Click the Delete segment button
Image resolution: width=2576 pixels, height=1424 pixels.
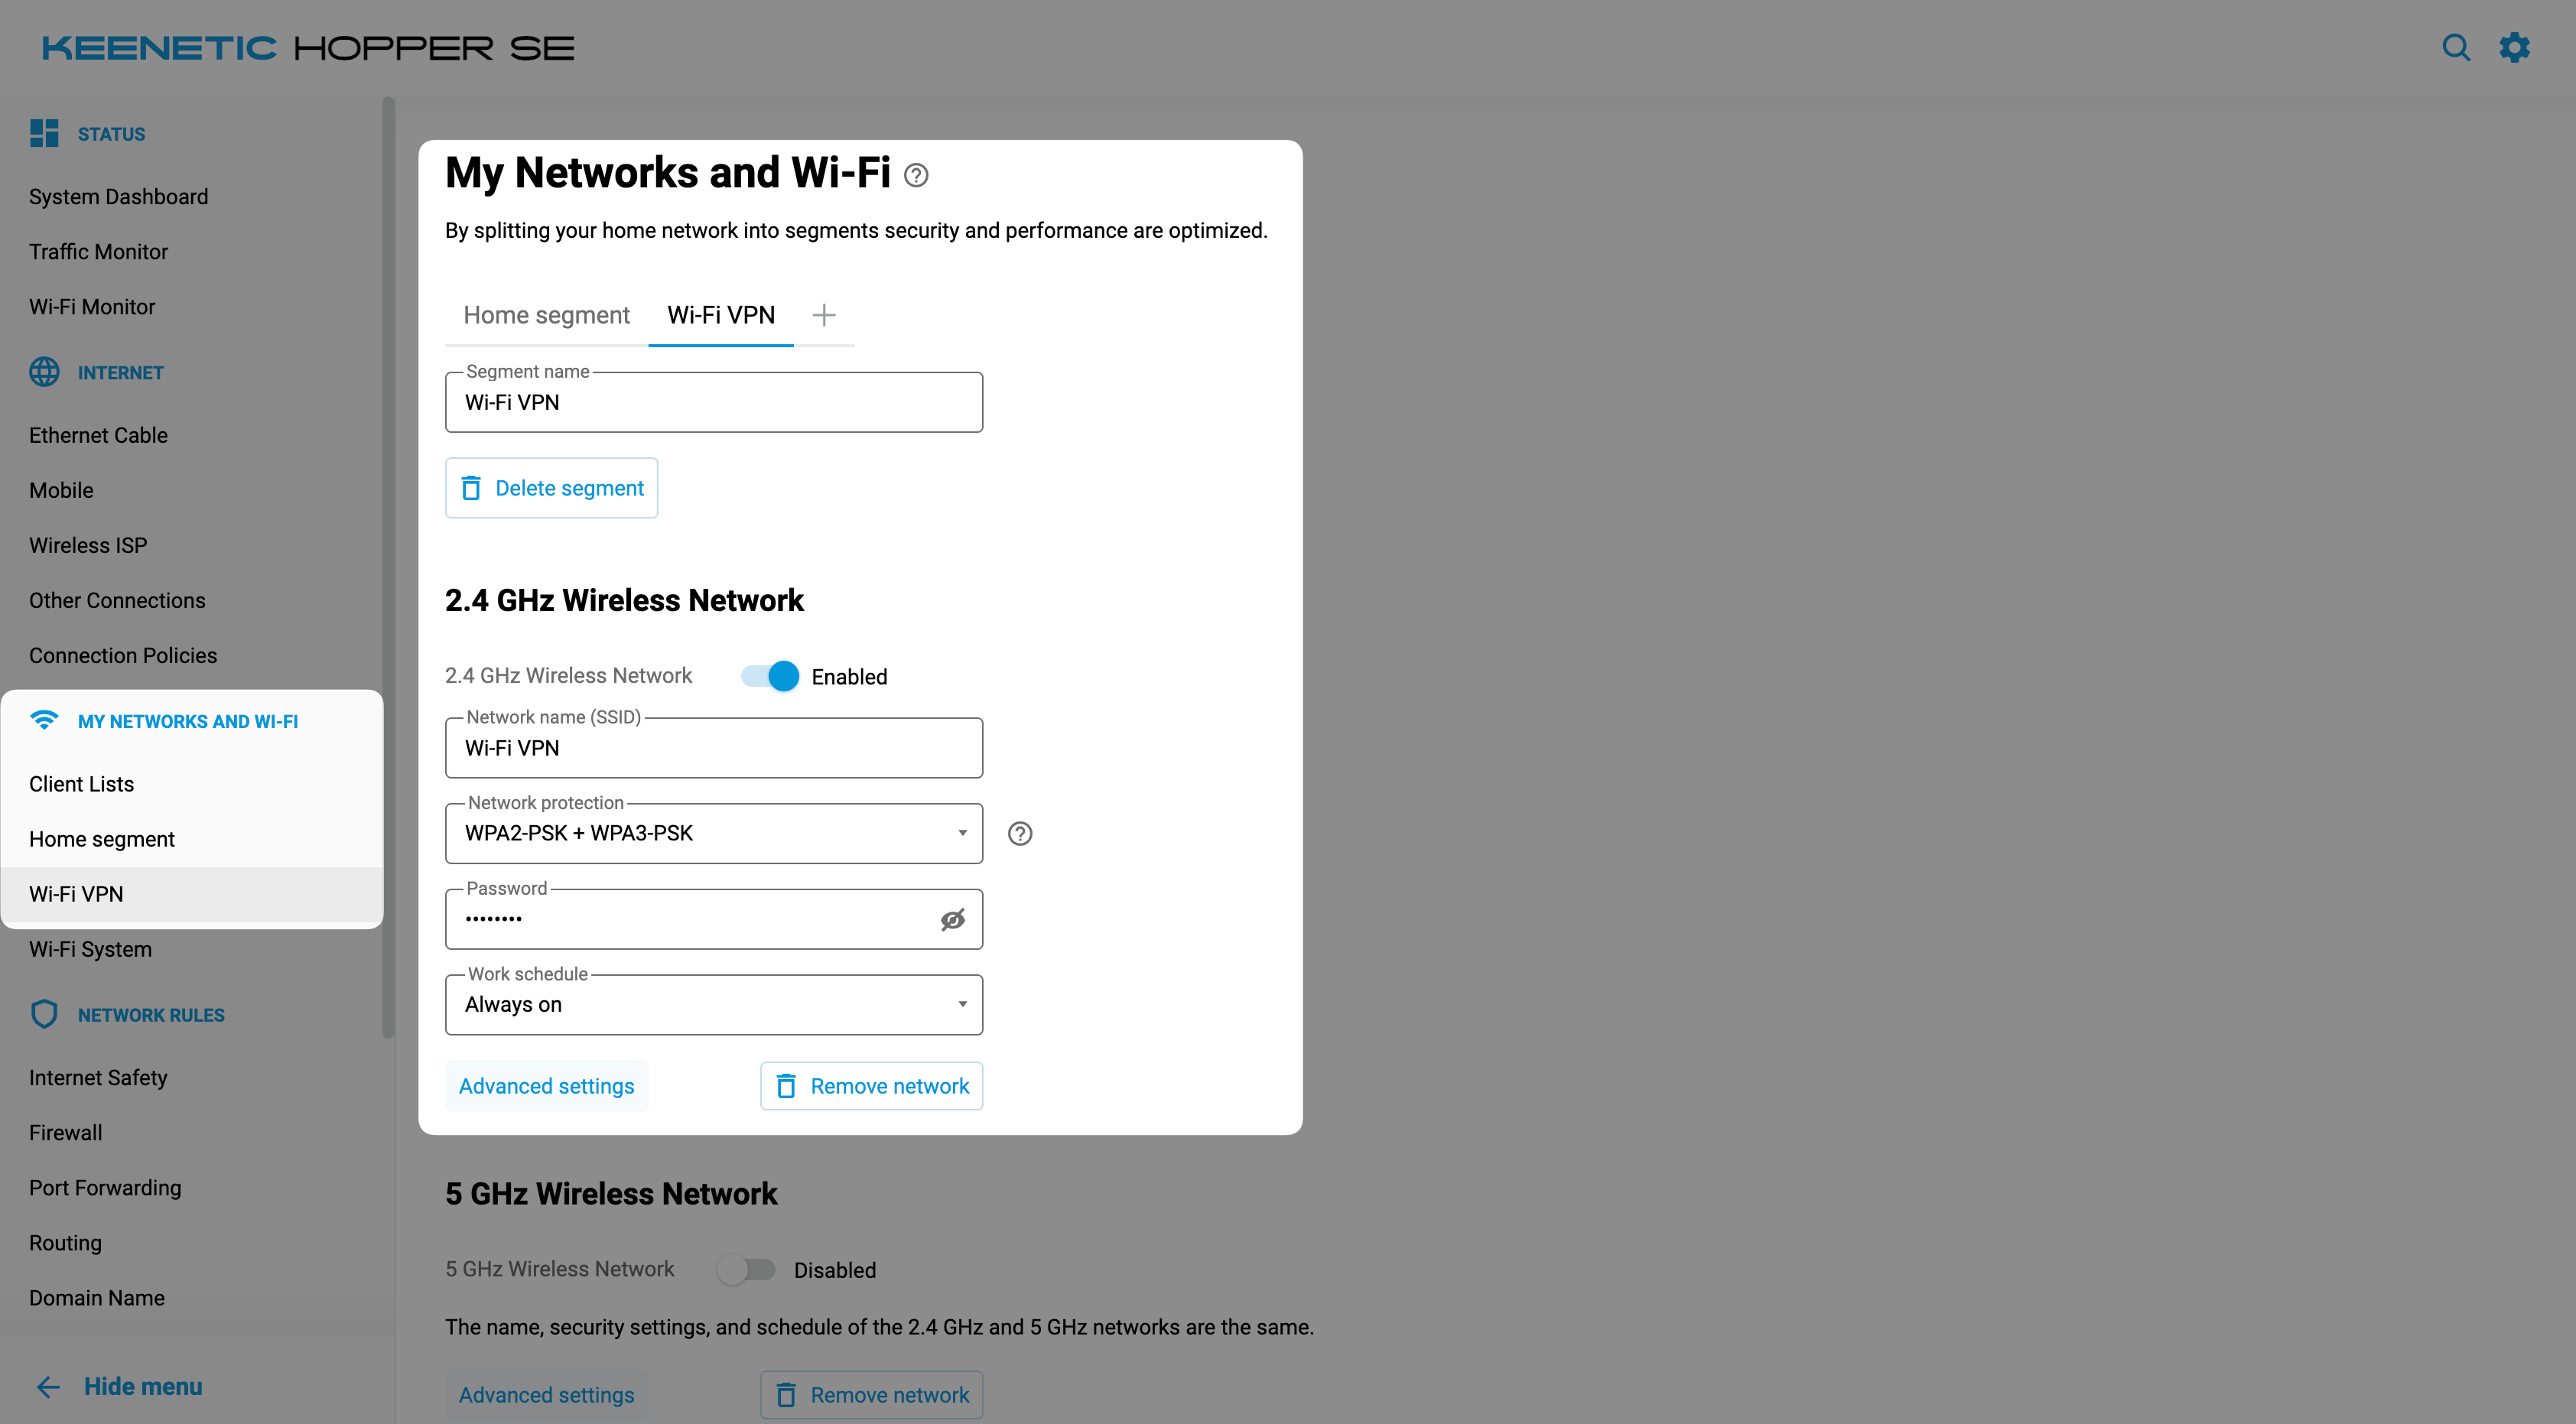pyautogui.click(x=551, y=488)
